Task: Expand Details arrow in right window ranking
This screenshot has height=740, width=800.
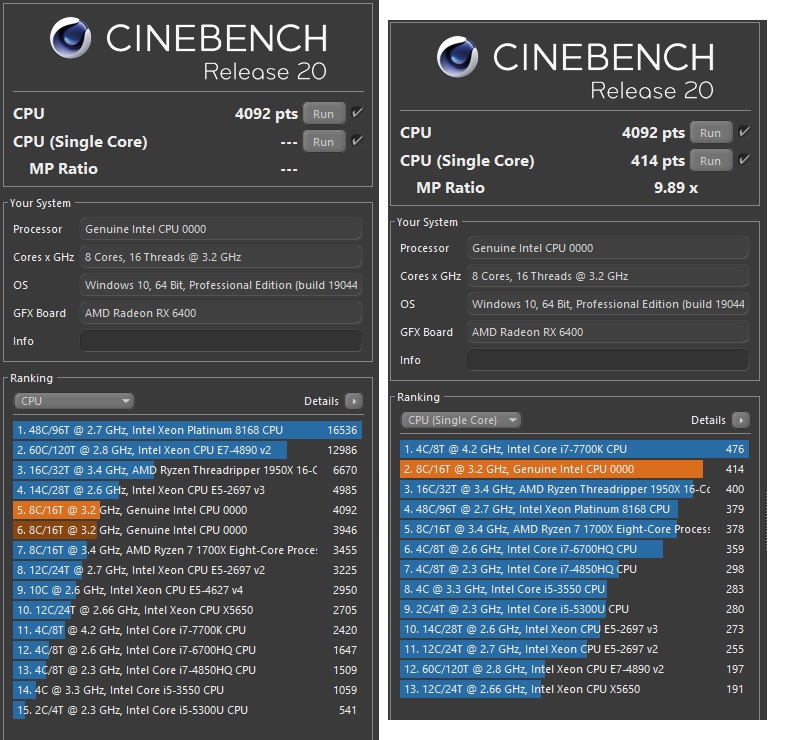Action: [740, 420]
